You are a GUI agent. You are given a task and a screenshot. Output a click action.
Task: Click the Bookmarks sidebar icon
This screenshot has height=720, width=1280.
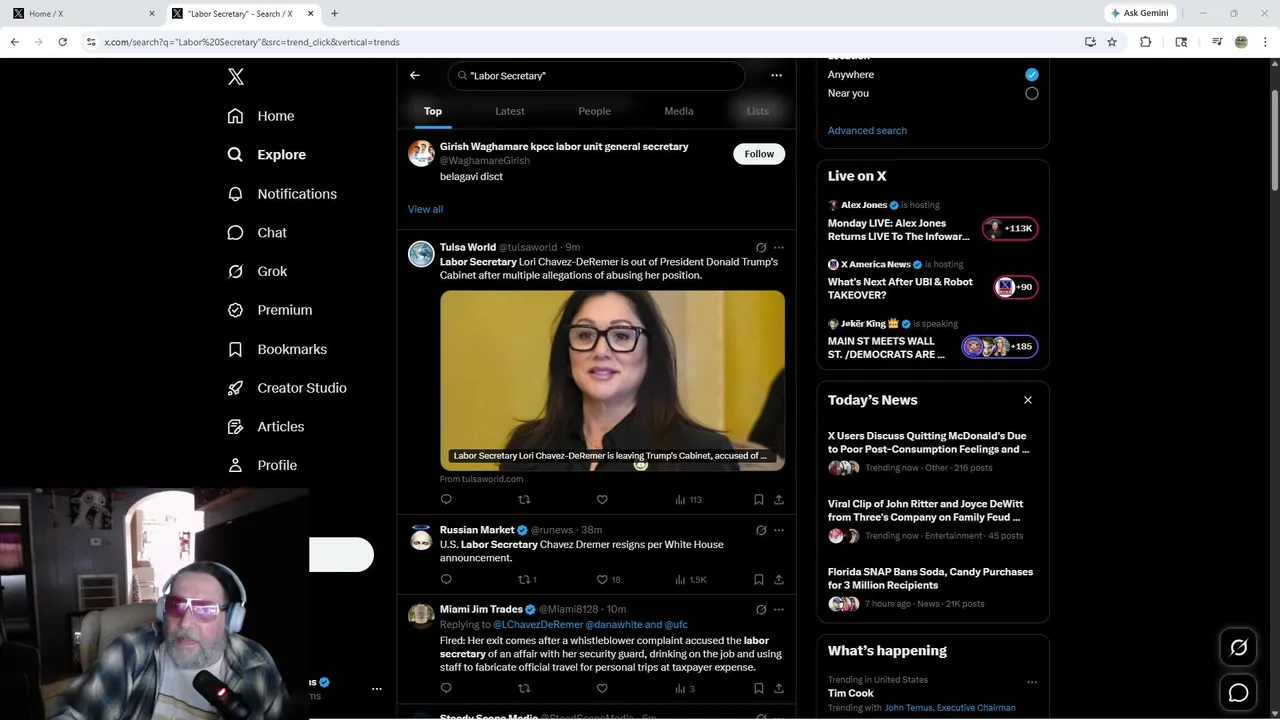(x=236, y=349)
